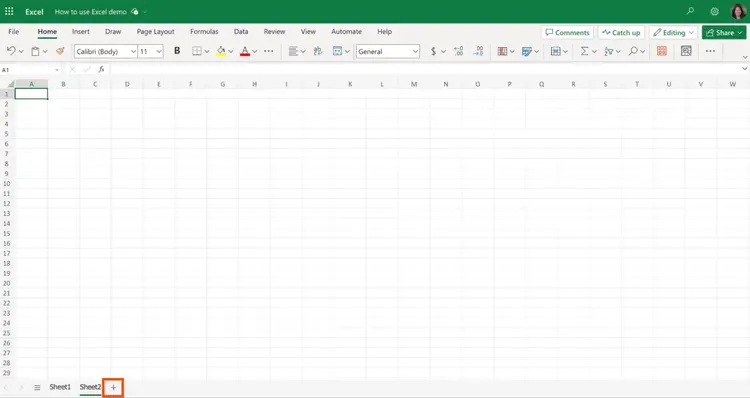The width and height of the screenshot is (750, 398).
Task: Expand the AutoSum dropdown arrow
Action: pos(594,52)
